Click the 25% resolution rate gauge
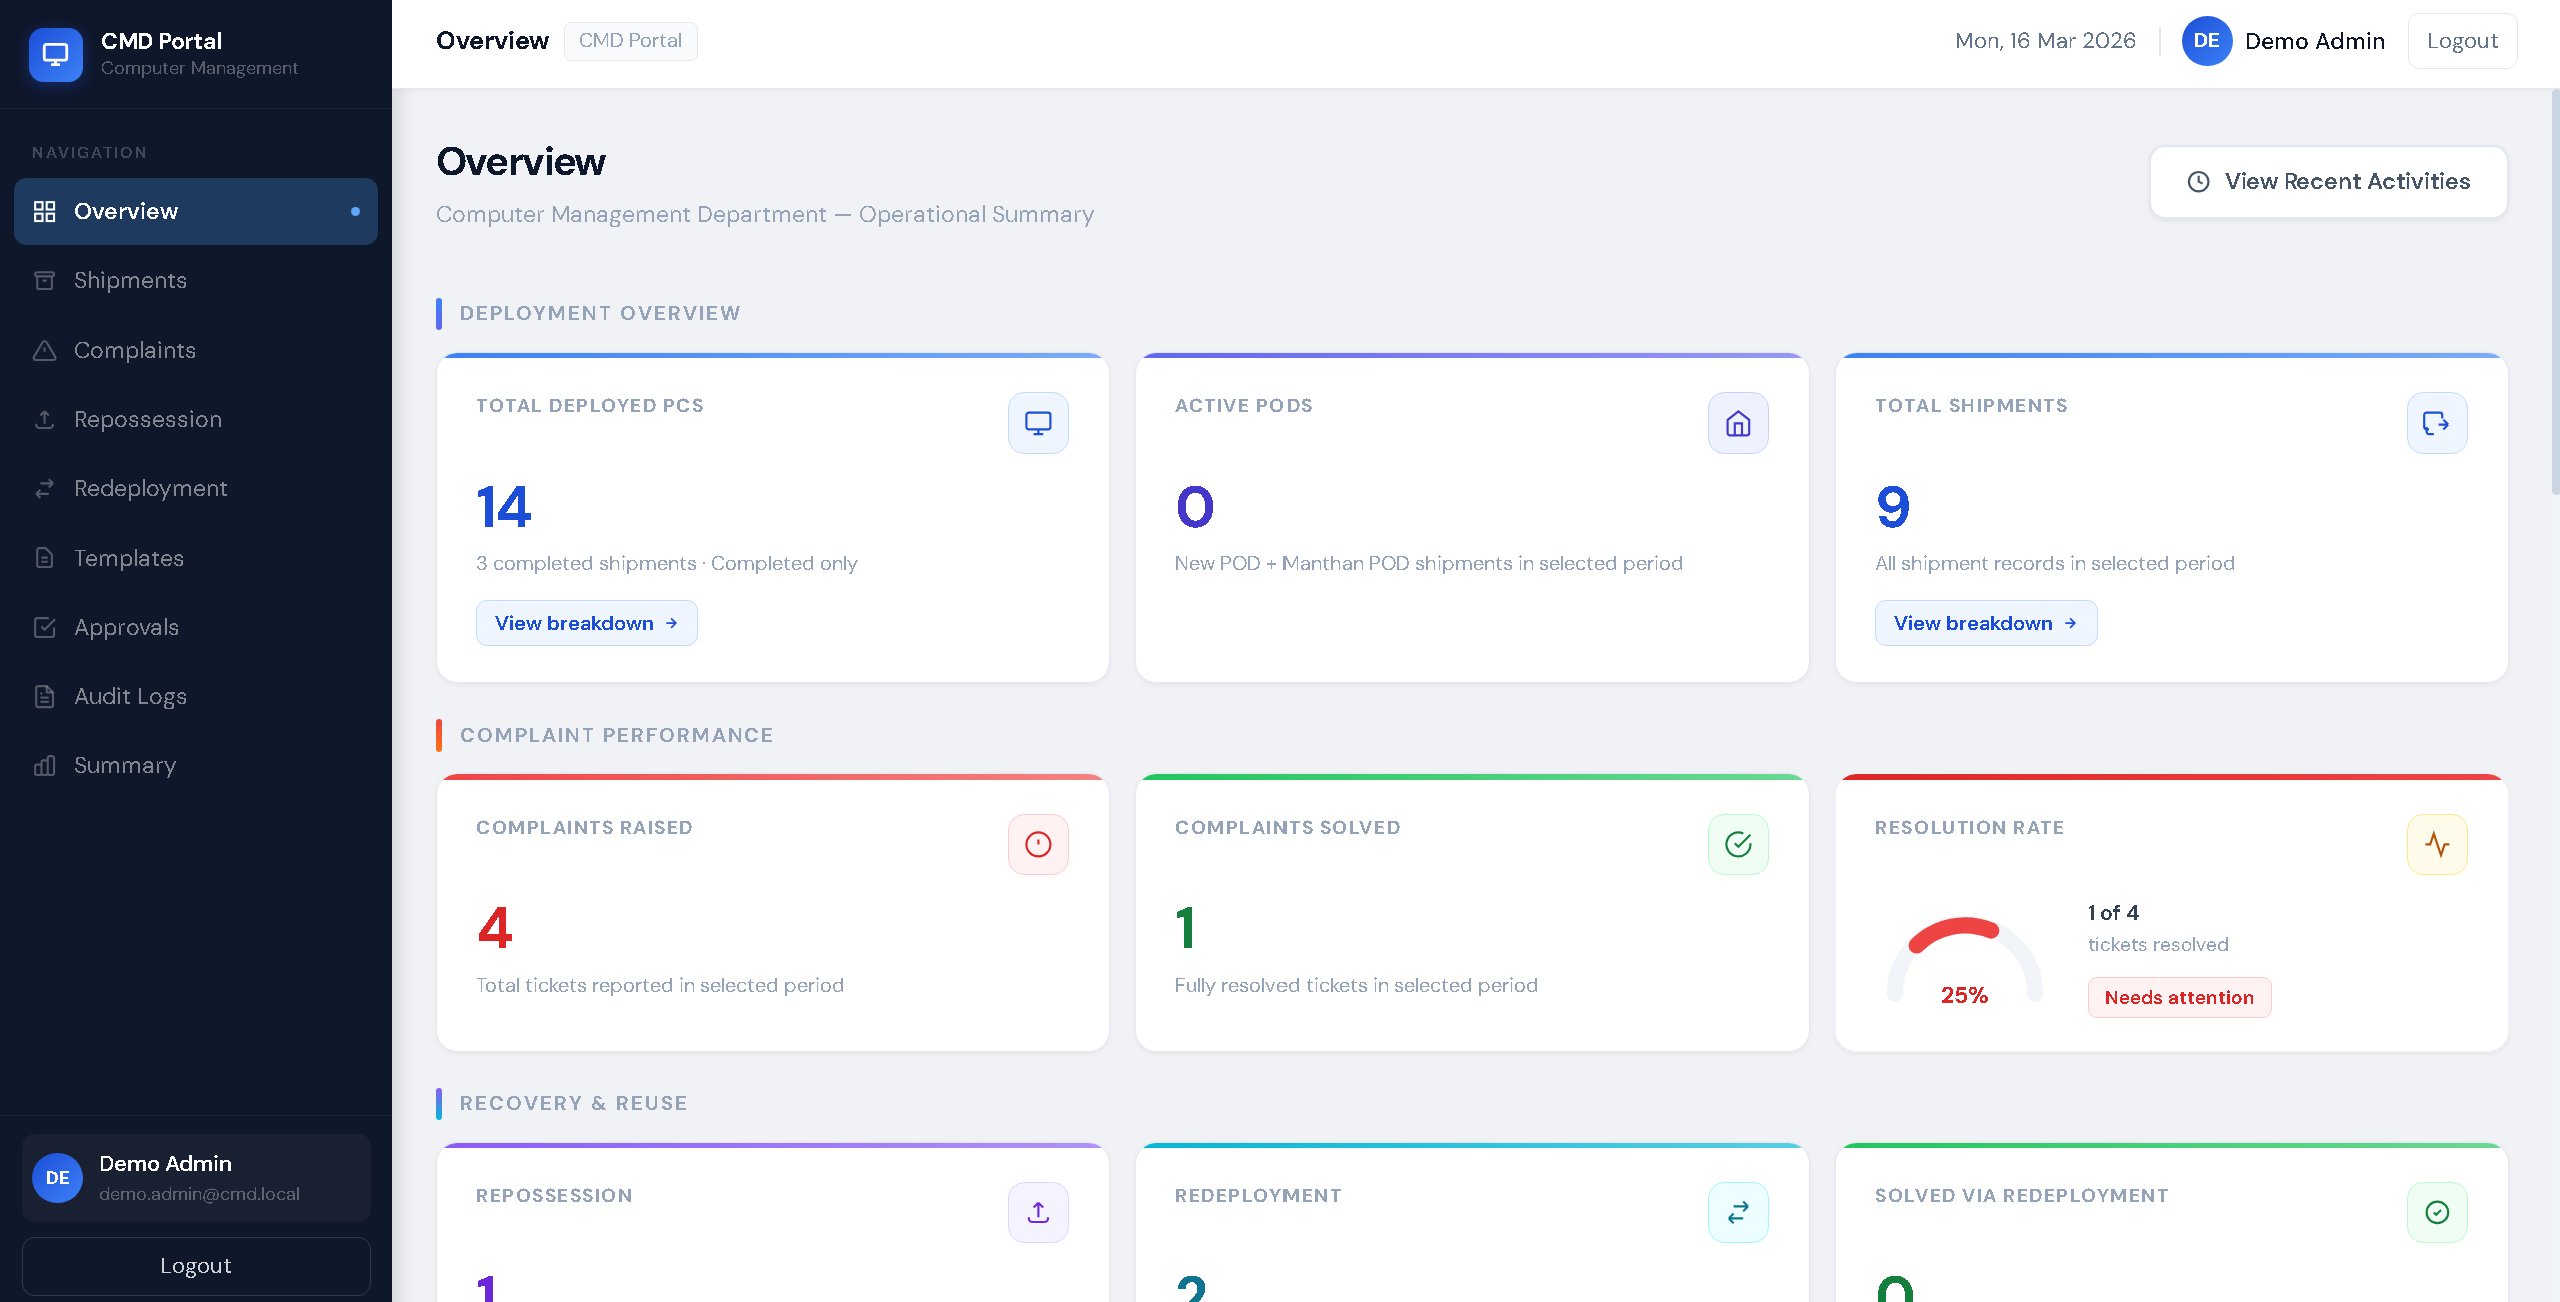Viewport: 2560px width, 1302px height. pos(1964,962)
